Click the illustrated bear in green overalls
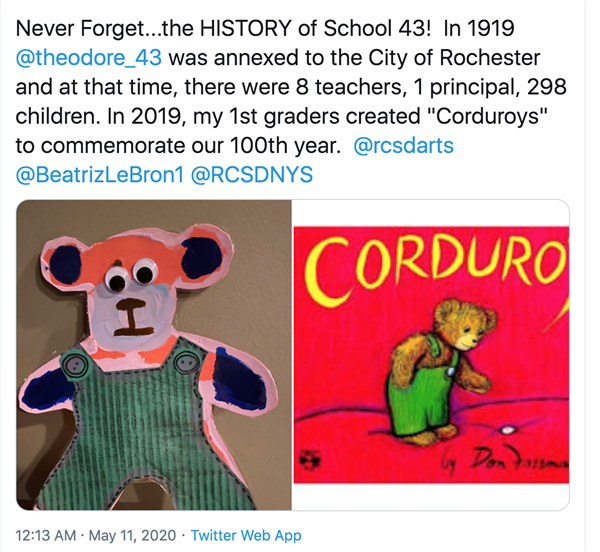Viewport: 600px width, 552px height. 440,370
